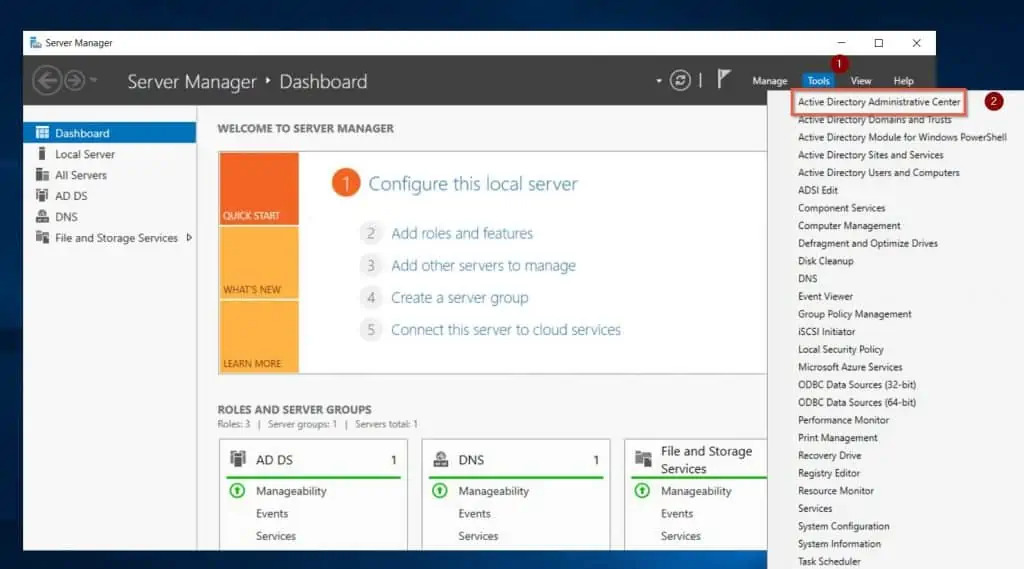Click Events in the AD DS tile

tap(272, 513)
